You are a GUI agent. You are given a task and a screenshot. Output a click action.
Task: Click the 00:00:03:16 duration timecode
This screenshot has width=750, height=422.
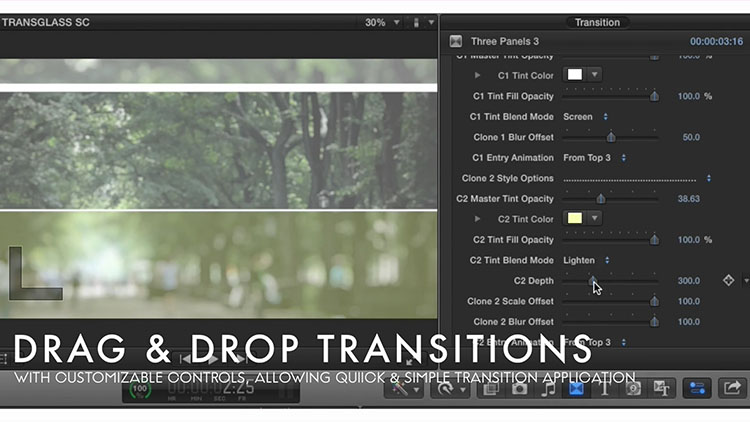(x=716, y=42)
